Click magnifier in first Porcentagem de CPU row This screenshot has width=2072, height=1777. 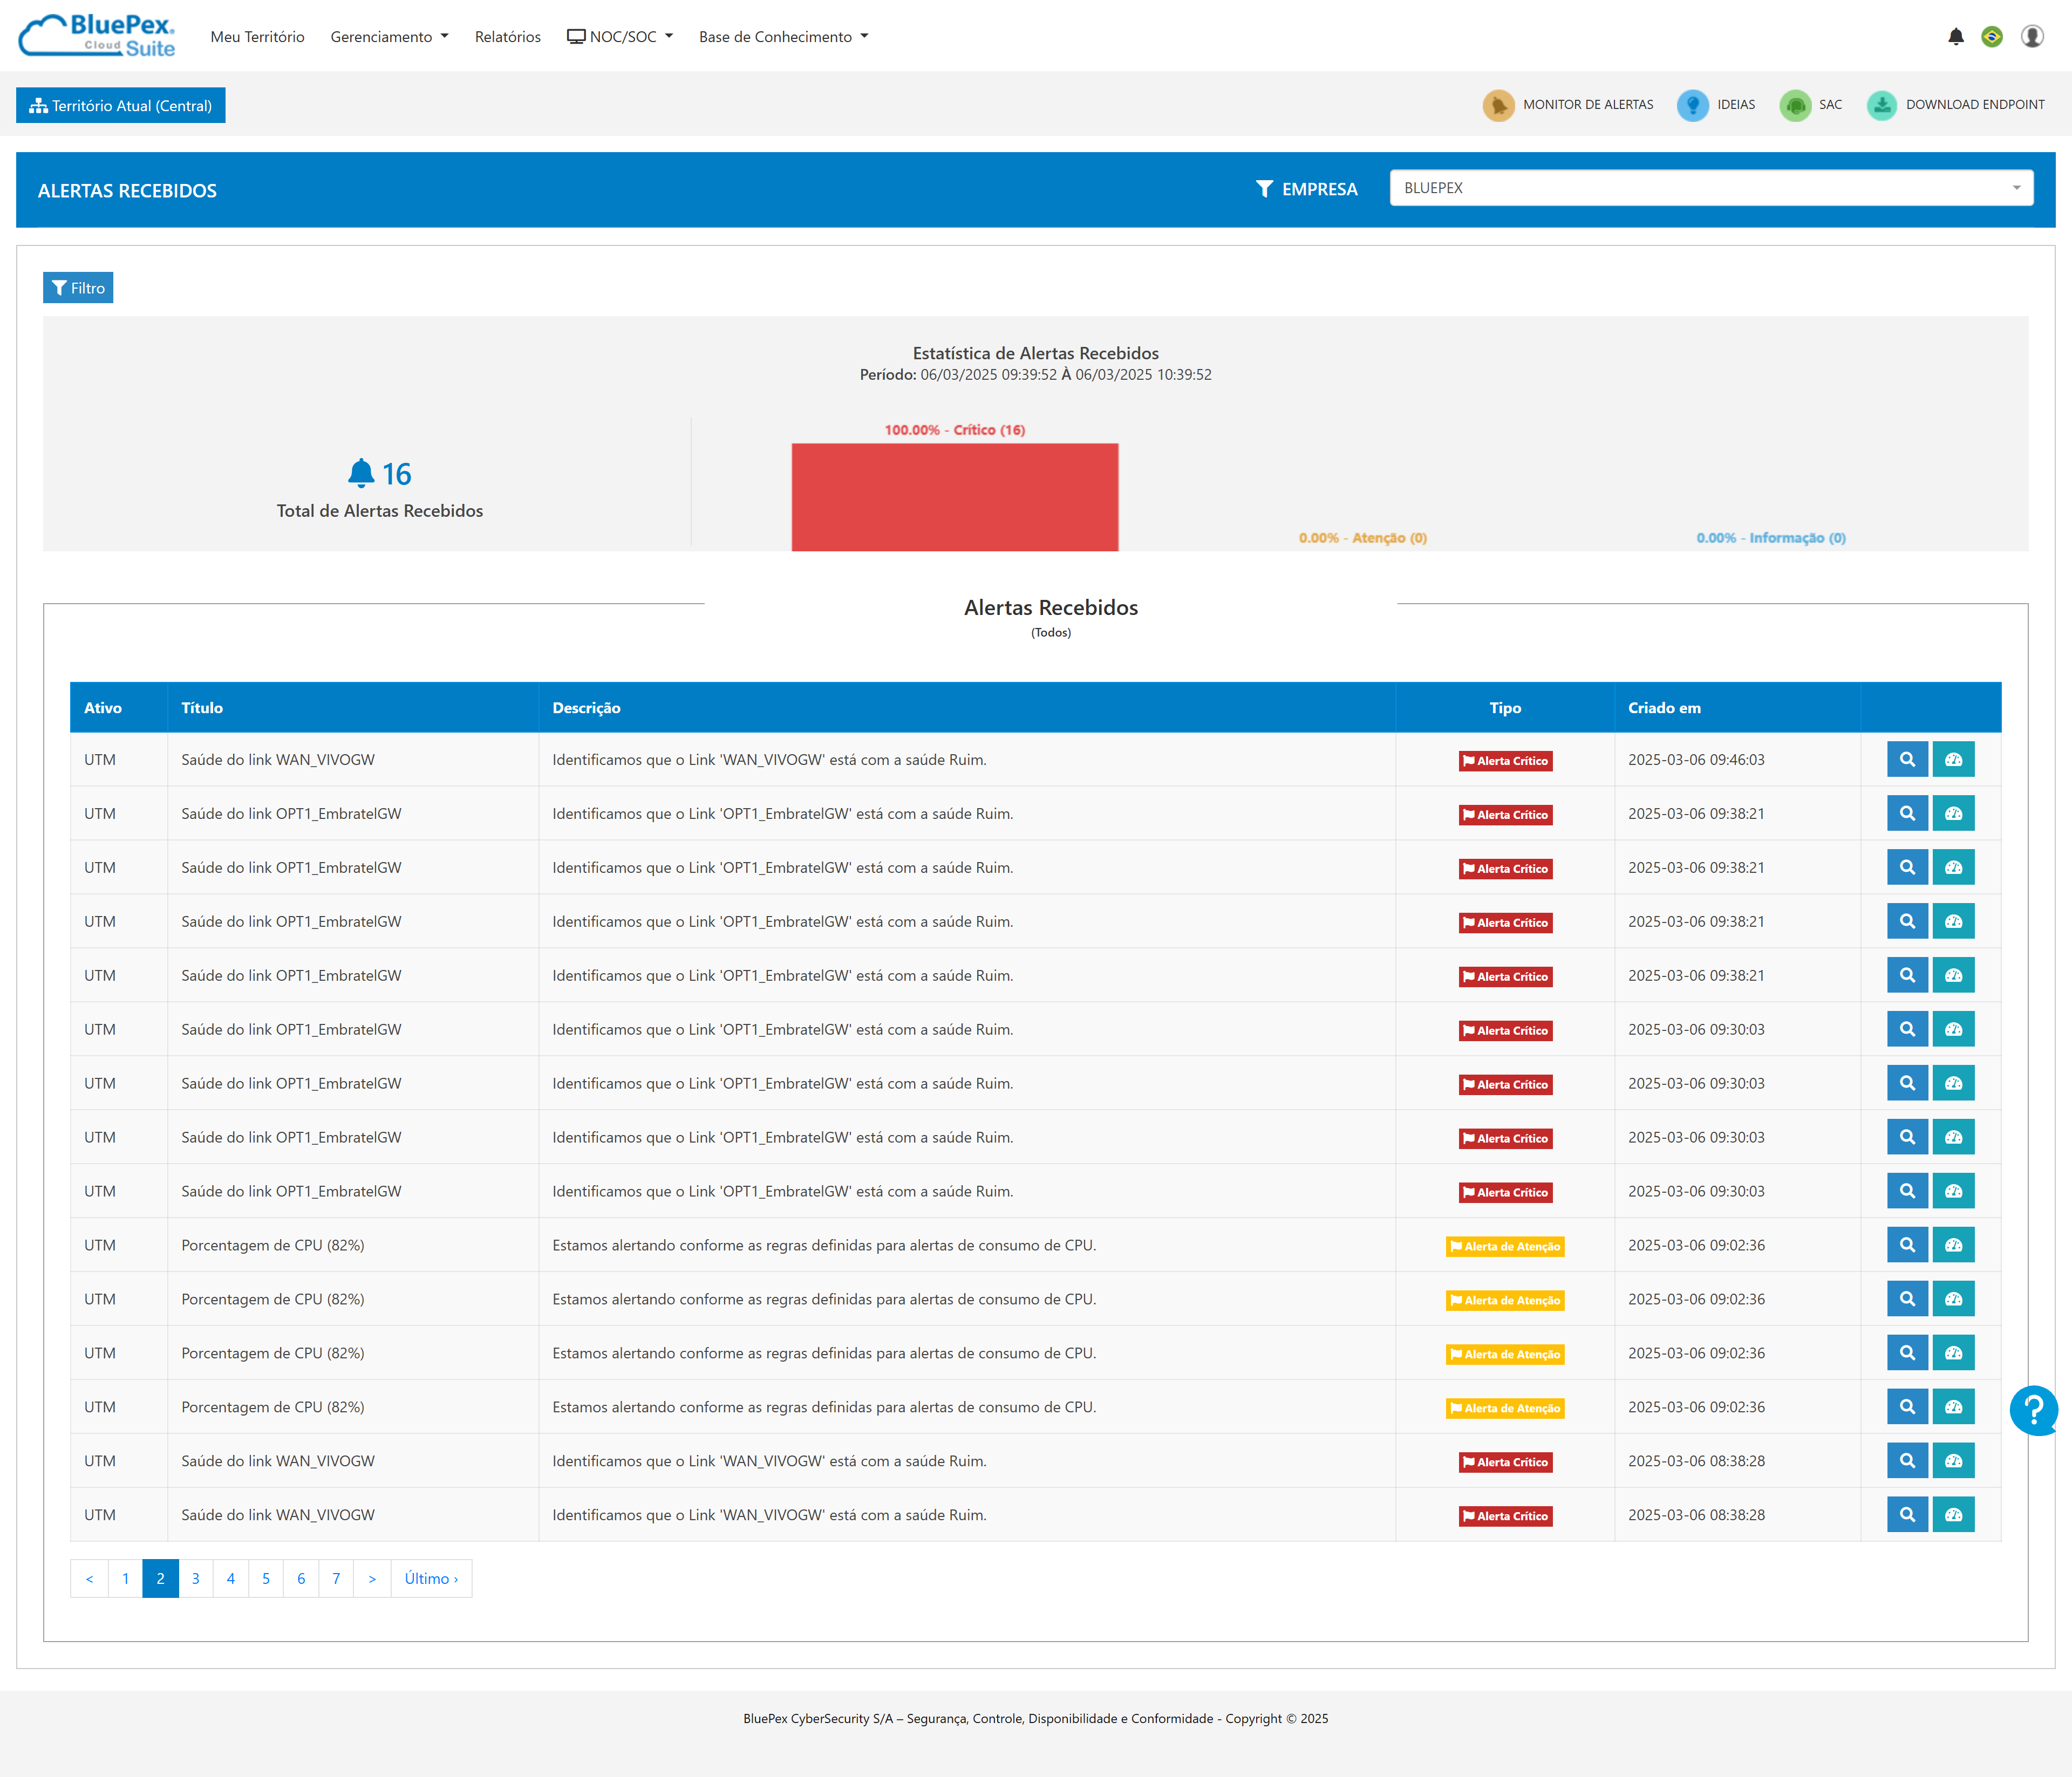tap(1907, 1246)
